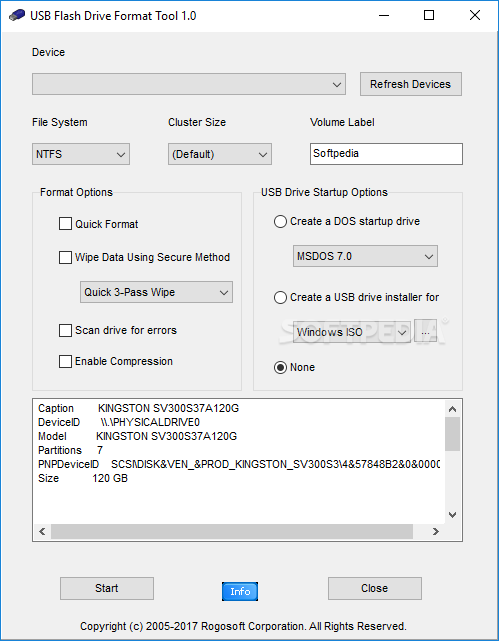Click the blue Info button

tap(240, 592)
